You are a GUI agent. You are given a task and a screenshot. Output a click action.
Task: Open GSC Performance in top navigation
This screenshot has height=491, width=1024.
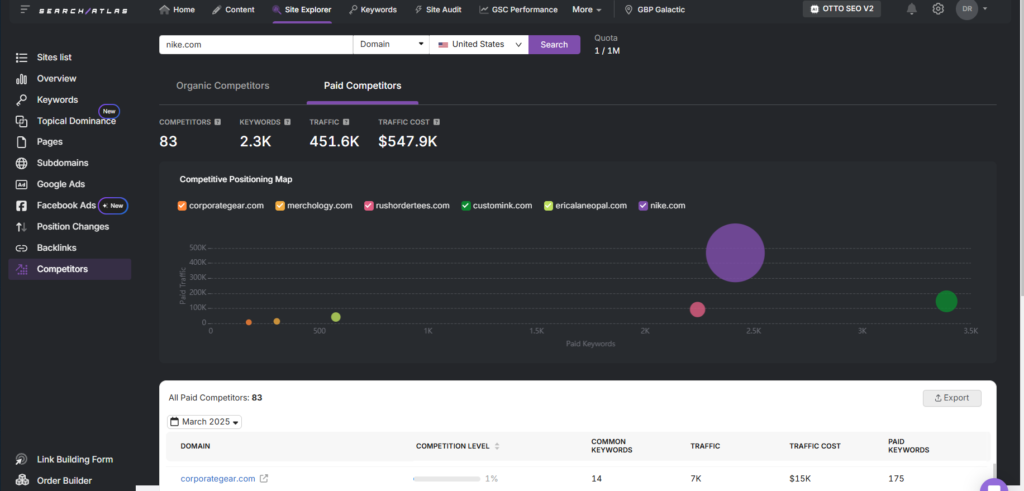519,10
